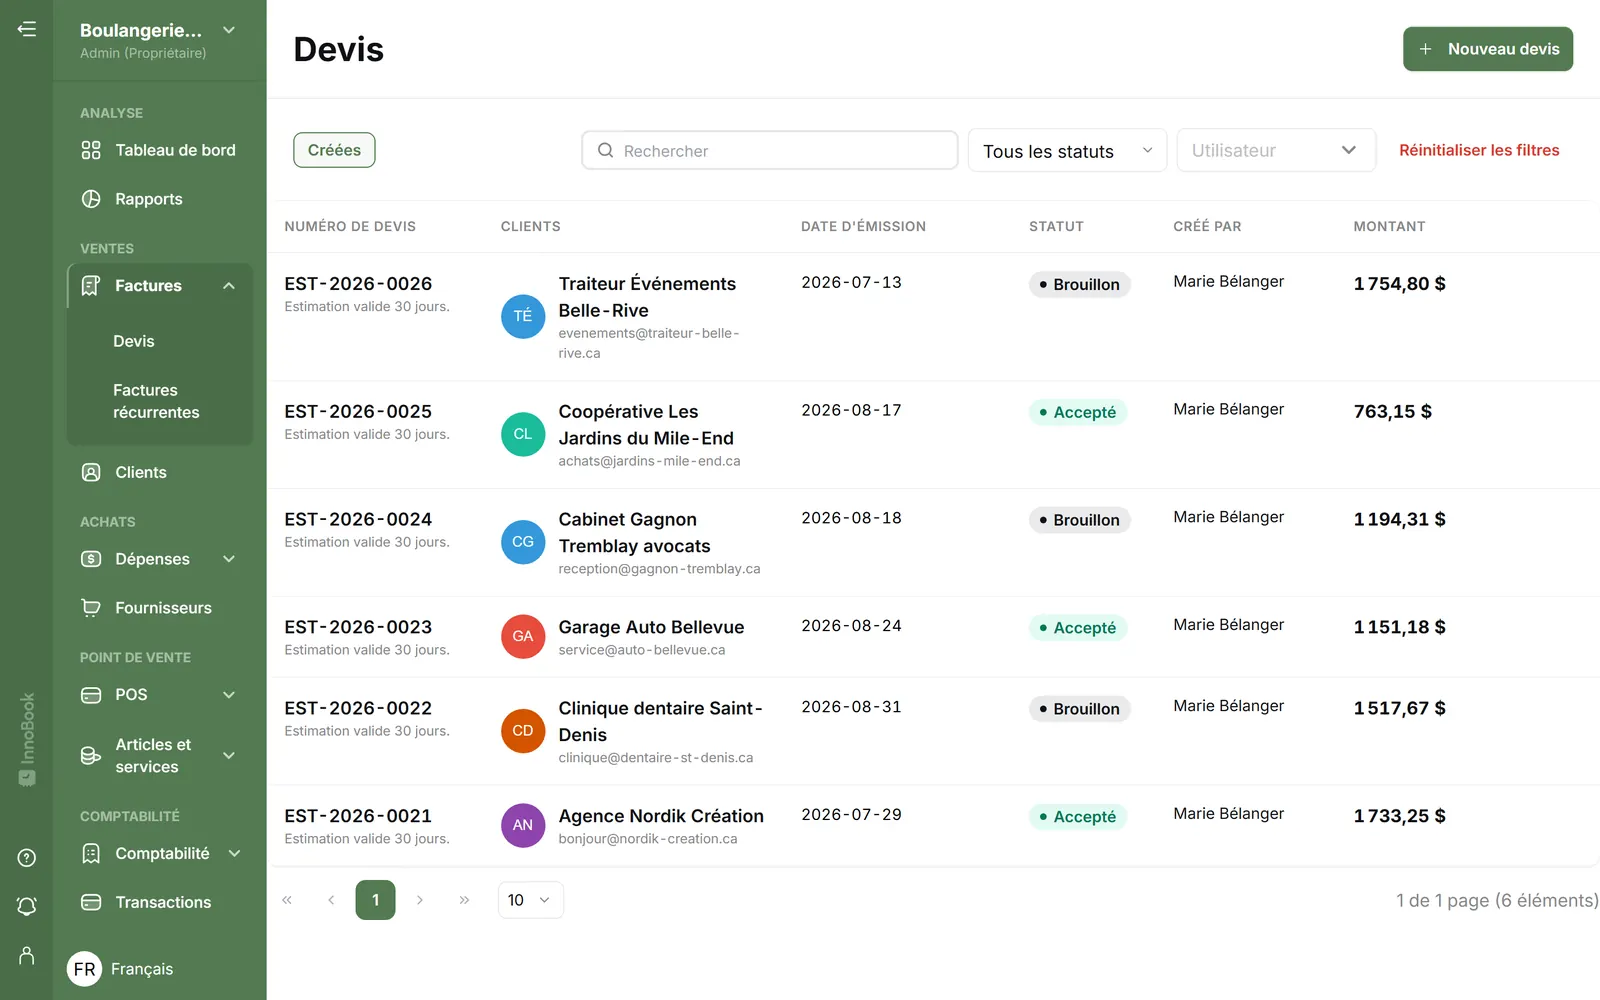
Task: Open the Tous les statuts dropdown
Action: coord(1067,151)
